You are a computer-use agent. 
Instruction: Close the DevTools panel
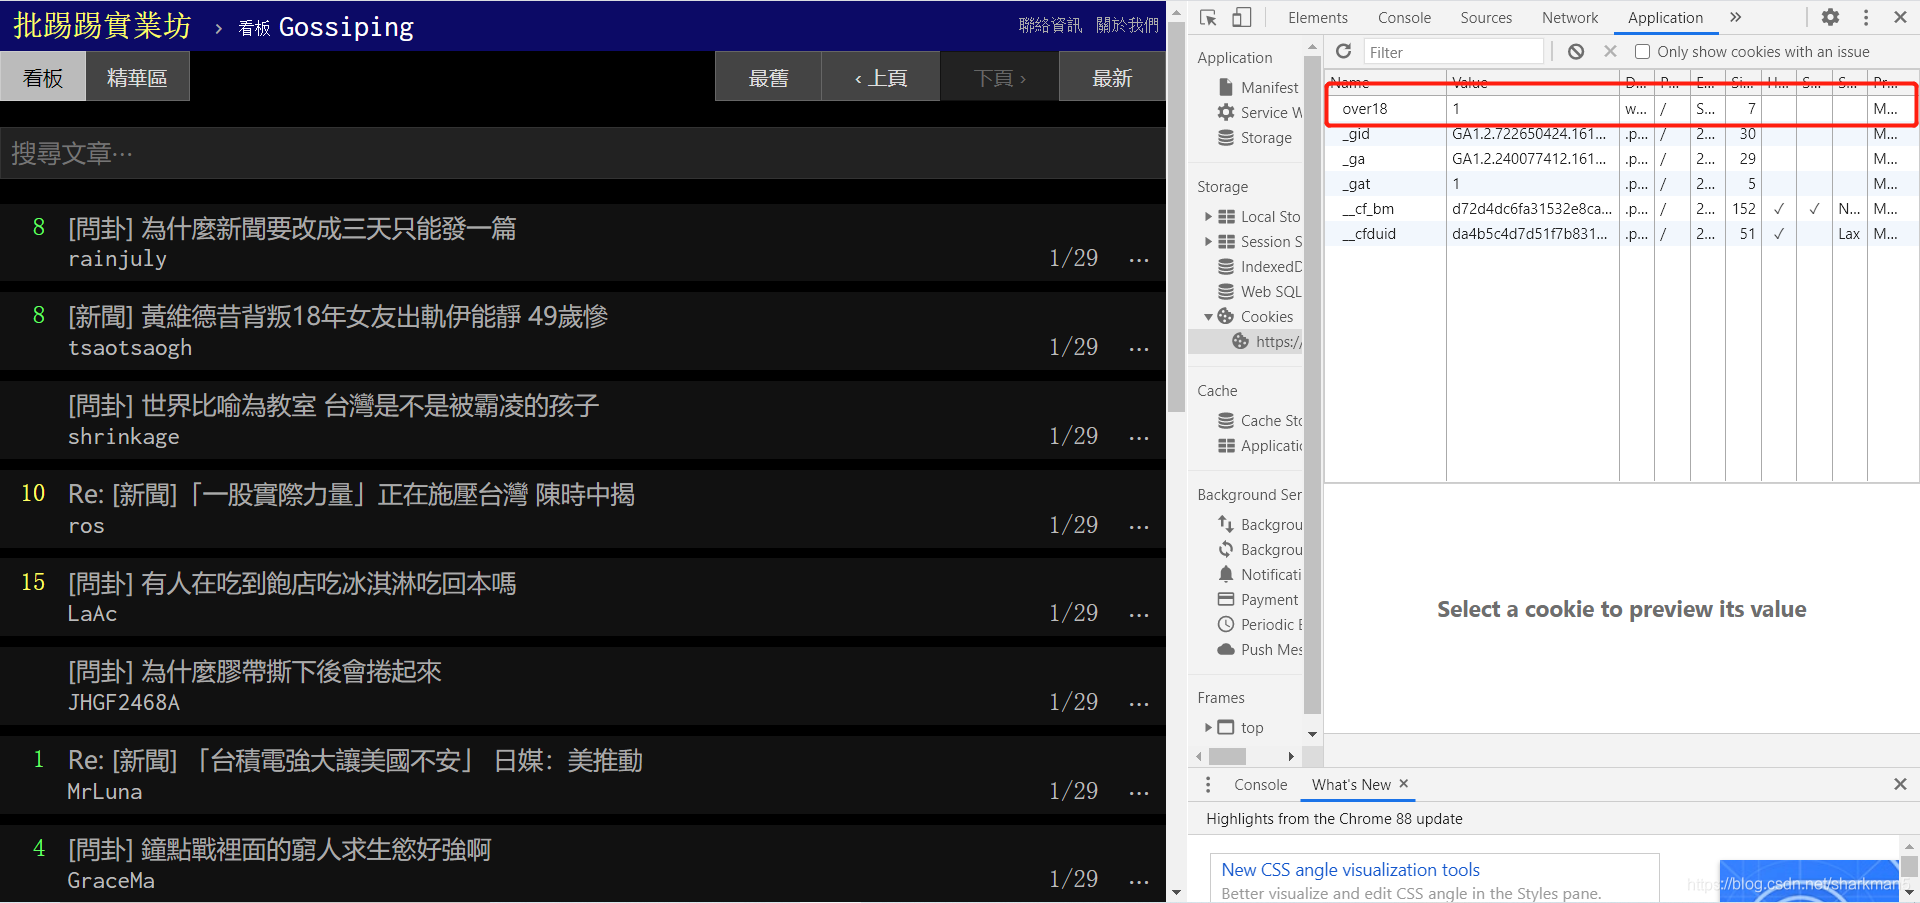point(1900,17)
